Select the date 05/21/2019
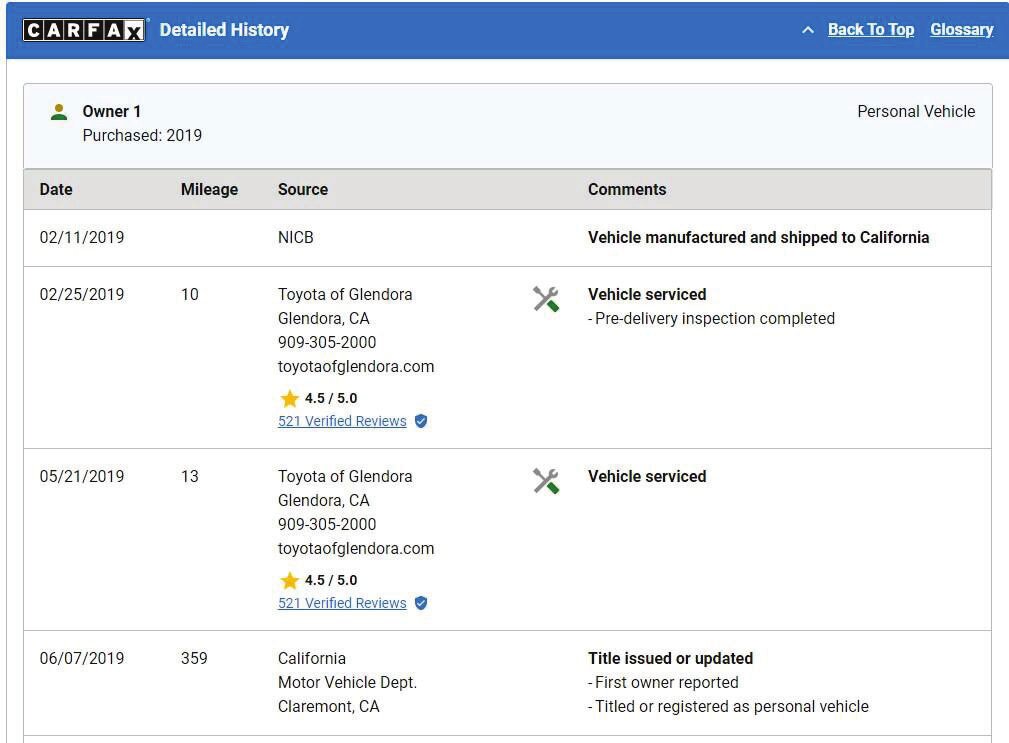Viewport: 1009px width, 743px height. [x=82, y=477]
